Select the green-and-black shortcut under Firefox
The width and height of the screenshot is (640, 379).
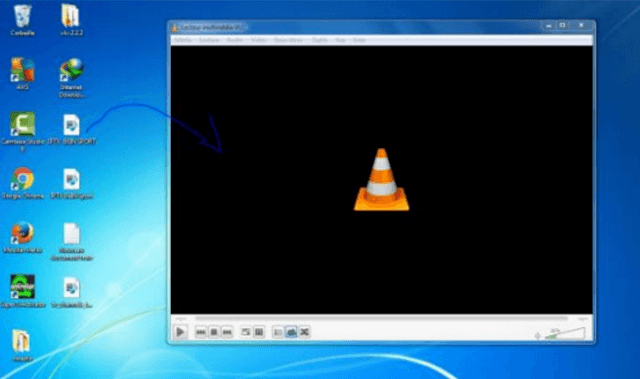[22, 291]
